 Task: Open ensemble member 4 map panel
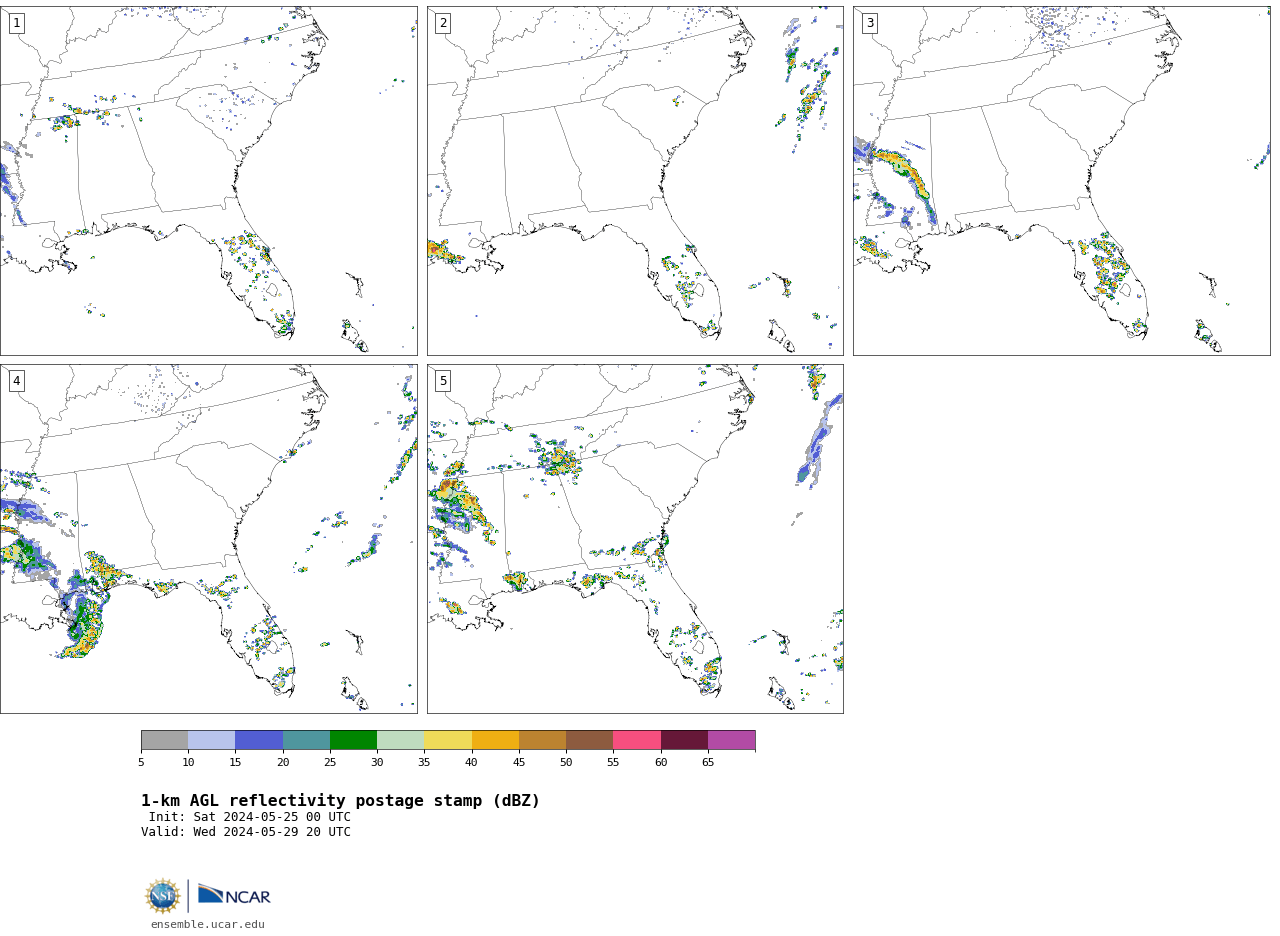click(x=208, y=539)
